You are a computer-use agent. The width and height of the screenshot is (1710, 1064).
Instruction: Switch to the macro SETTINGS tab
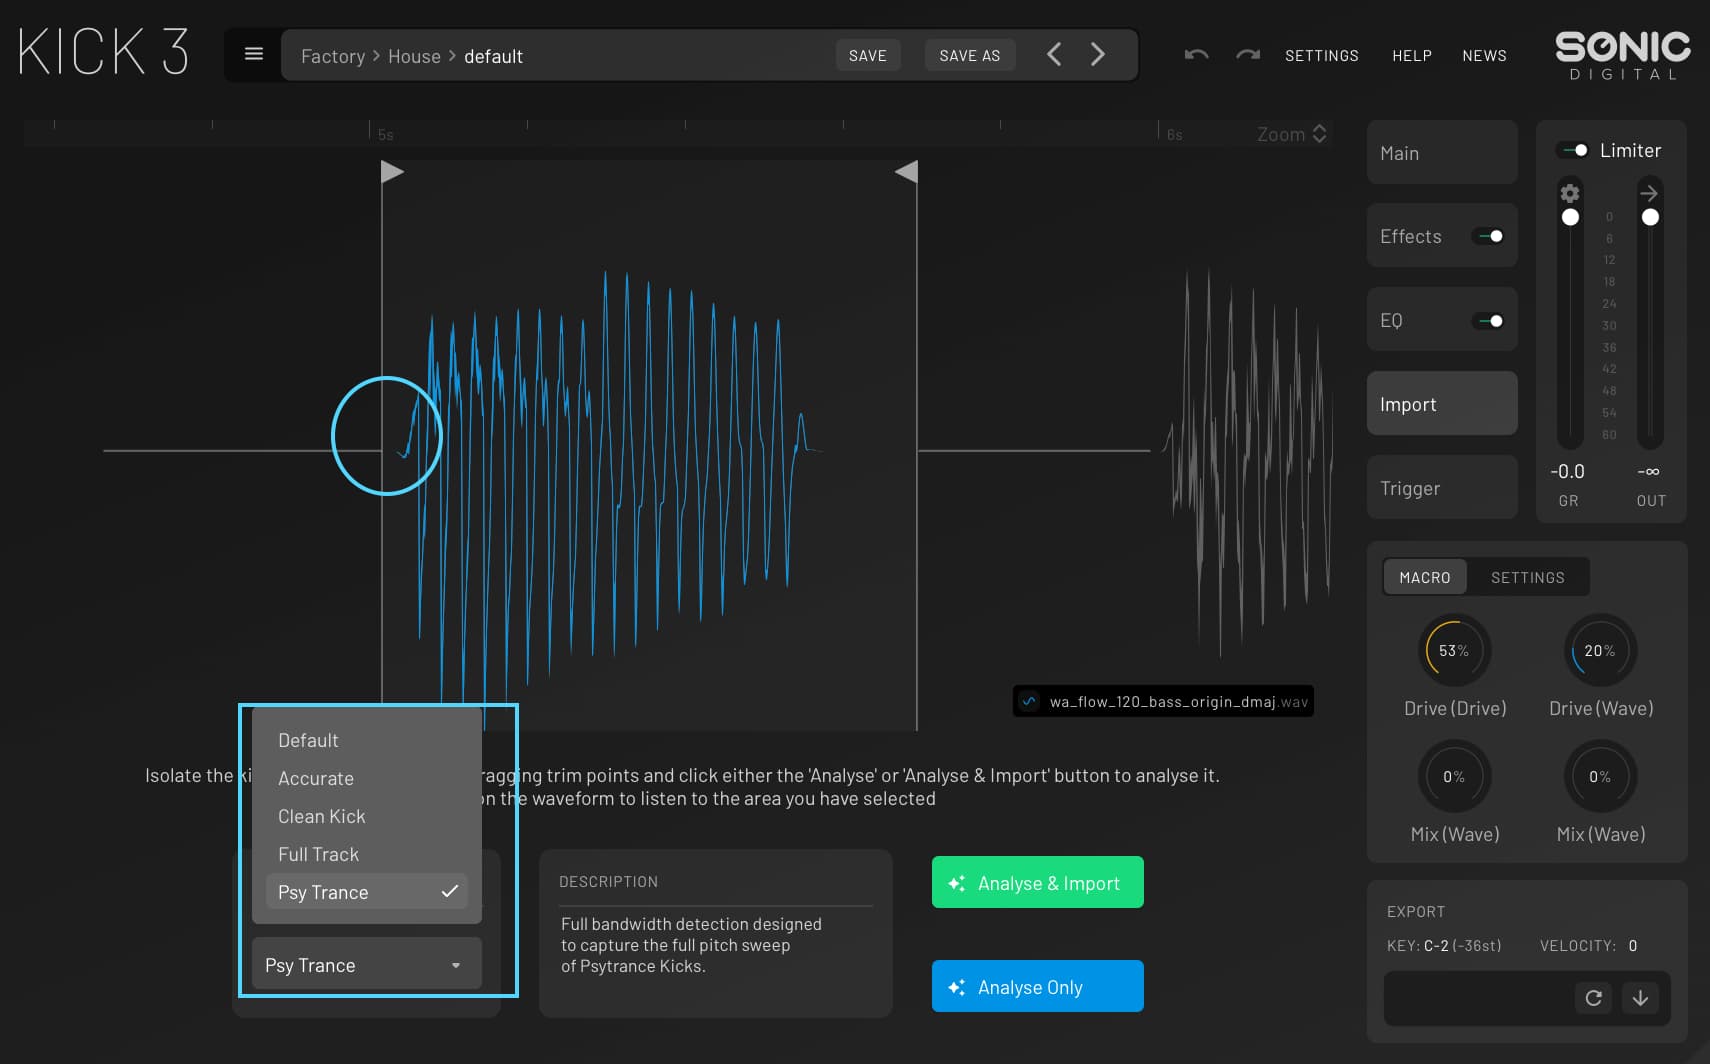(1527, 578)
